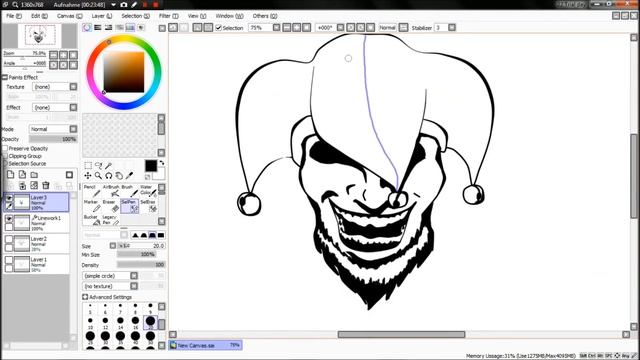Select the Legacy Pen tool
Screen dimensions: 640x360
tap(111, 220)
